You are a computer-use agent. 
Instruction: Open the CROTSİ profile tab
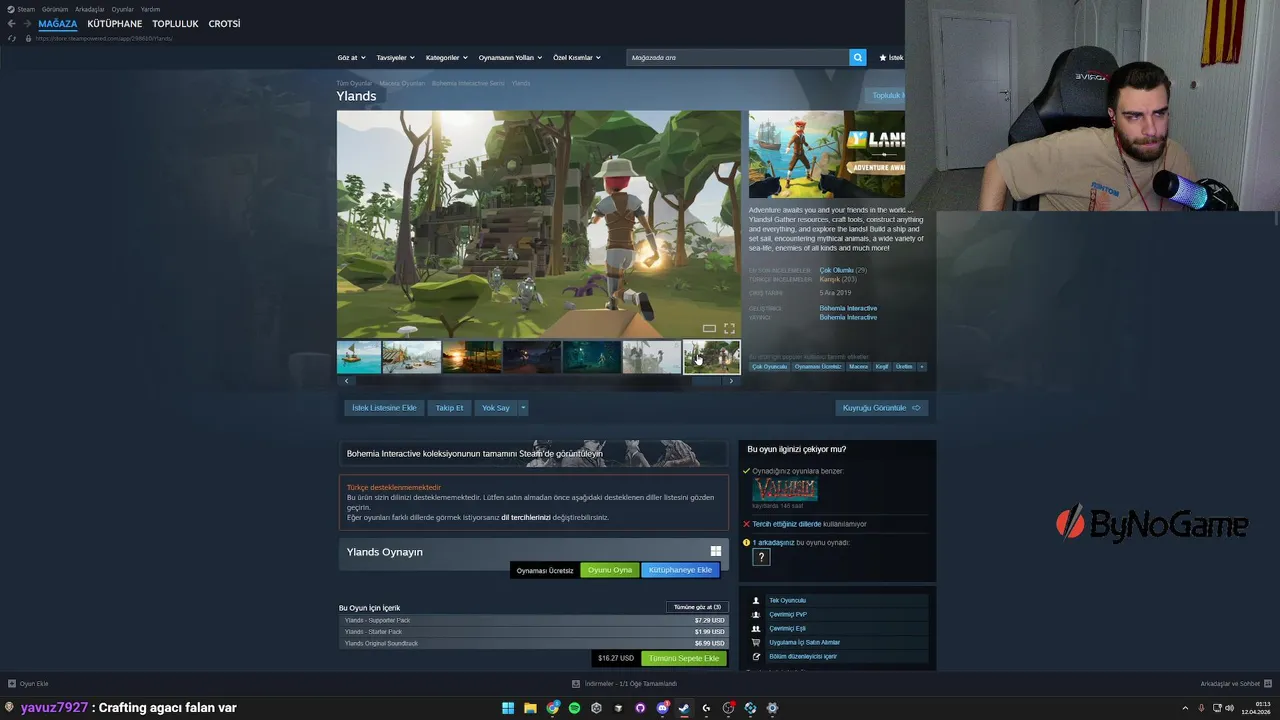(x=224, y=24)
